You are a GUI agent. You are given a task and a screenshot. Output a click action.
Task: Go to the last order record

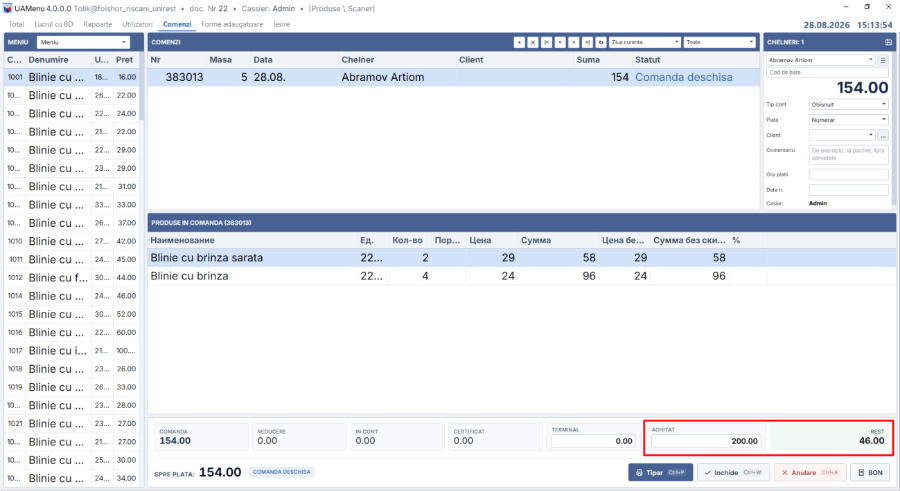pos(587,42)
